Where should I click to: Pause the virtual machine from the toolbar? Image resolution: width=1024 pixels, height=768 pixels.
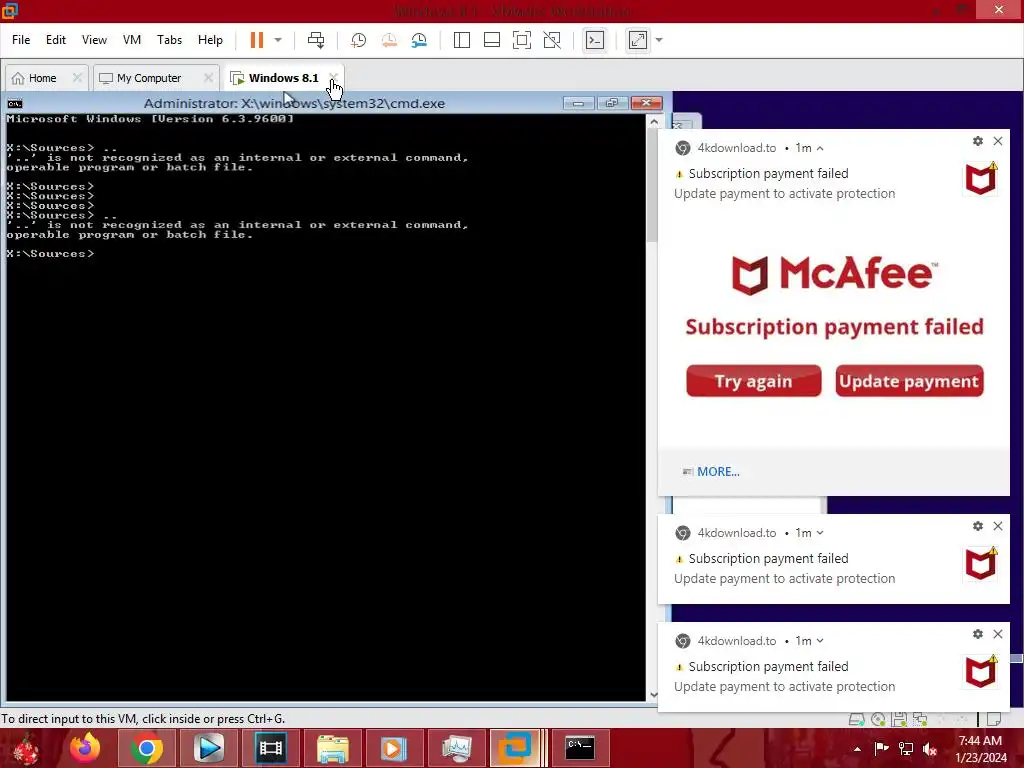pos(257,40)
